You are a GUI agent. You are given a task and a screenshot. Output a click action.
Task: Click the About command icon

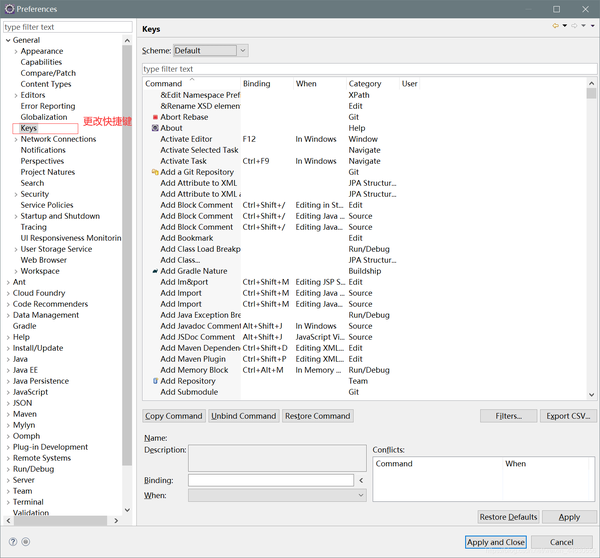[155, 128]
